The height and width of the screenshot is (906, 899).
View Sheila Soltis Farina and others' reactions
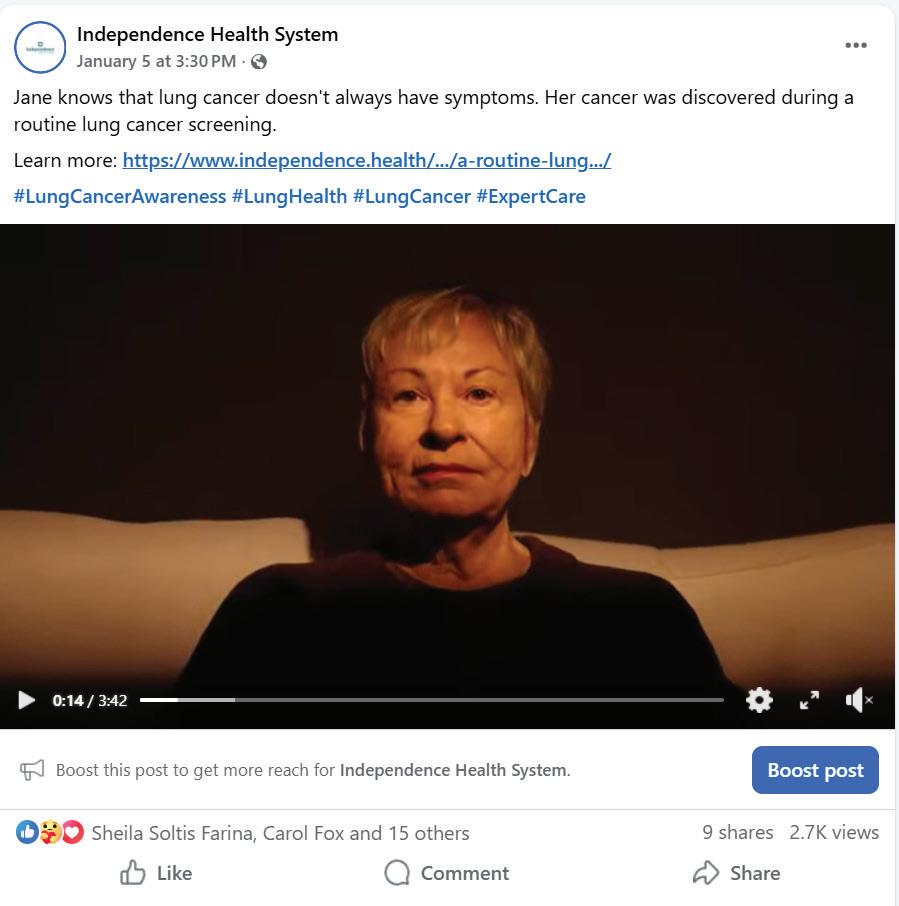click(280, 833)
